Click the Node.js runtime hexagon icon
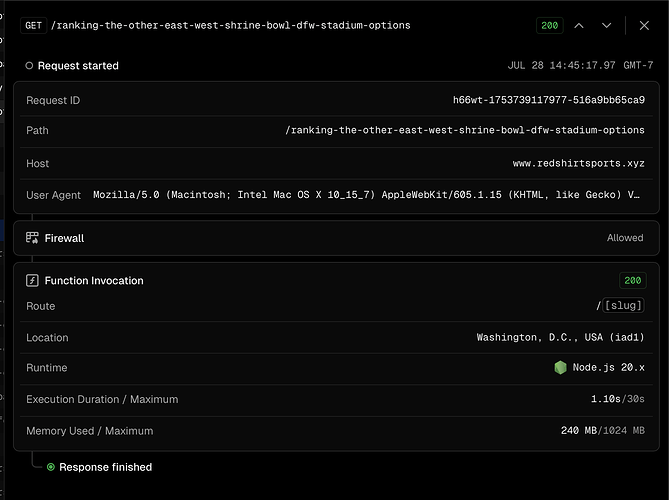 pyautogui.click(x=560, y=368)
